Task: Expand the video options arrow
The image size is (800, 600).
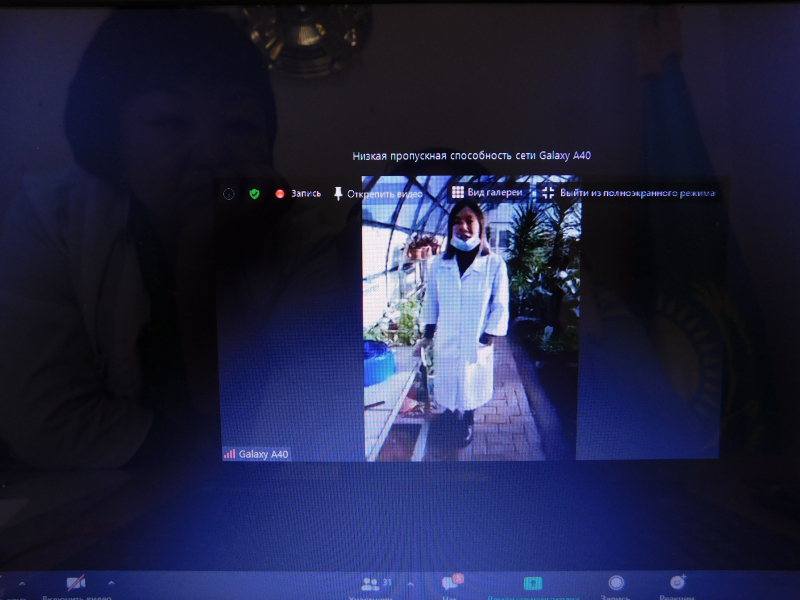Action: coord(110,582)
